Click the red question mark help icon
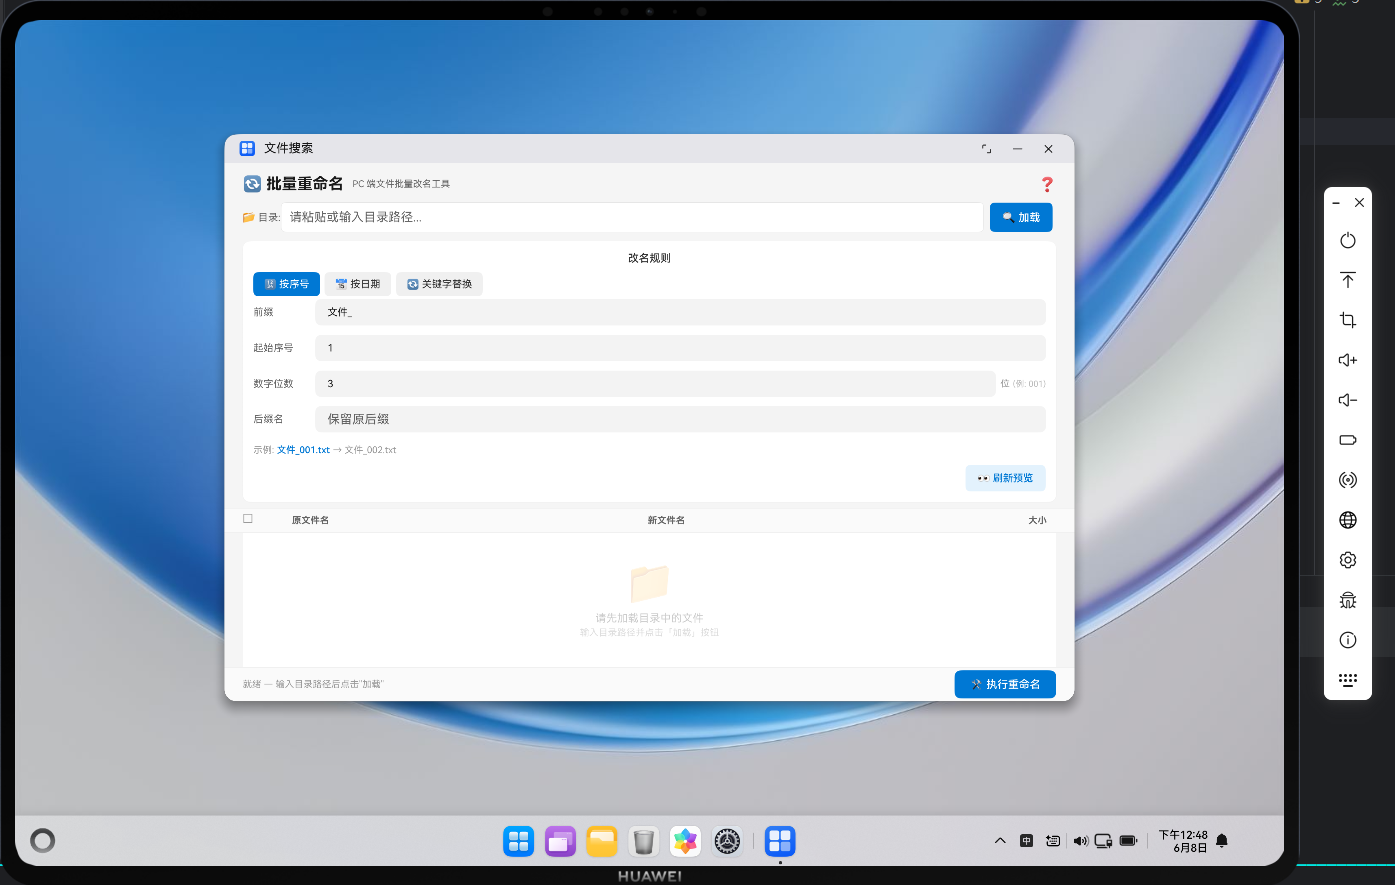This screenshot has width=1395, height=885. click(1047, 184)
